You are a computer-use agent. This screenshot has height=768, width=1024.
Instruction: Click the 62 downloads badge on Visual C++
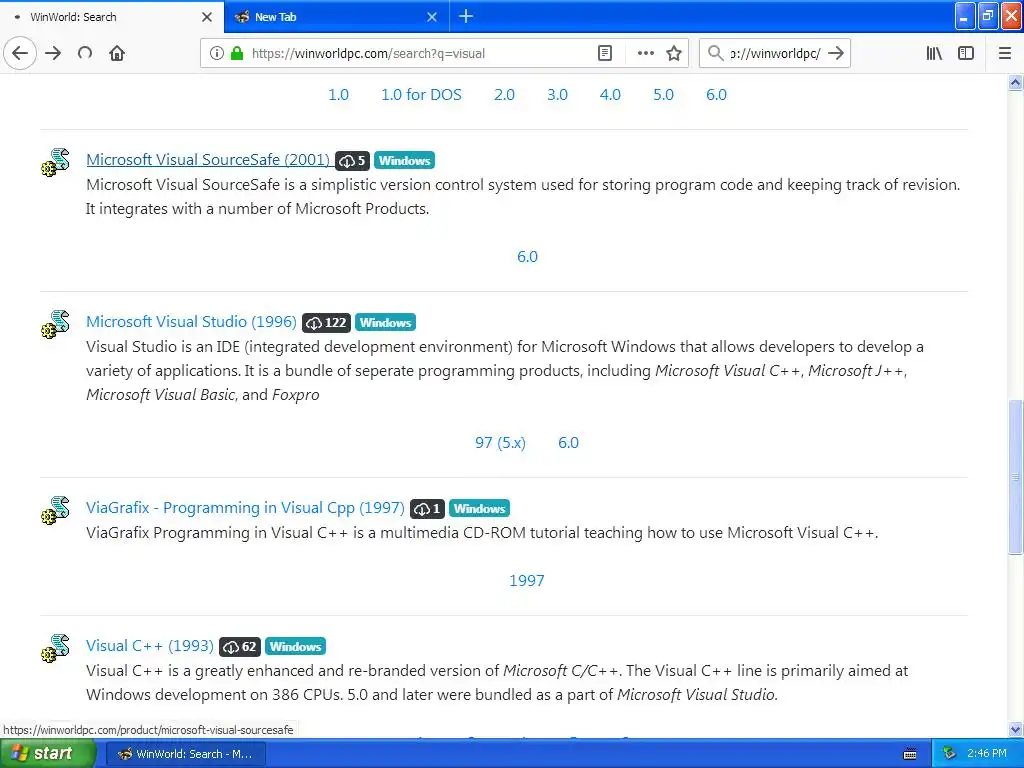pos(240,647)
